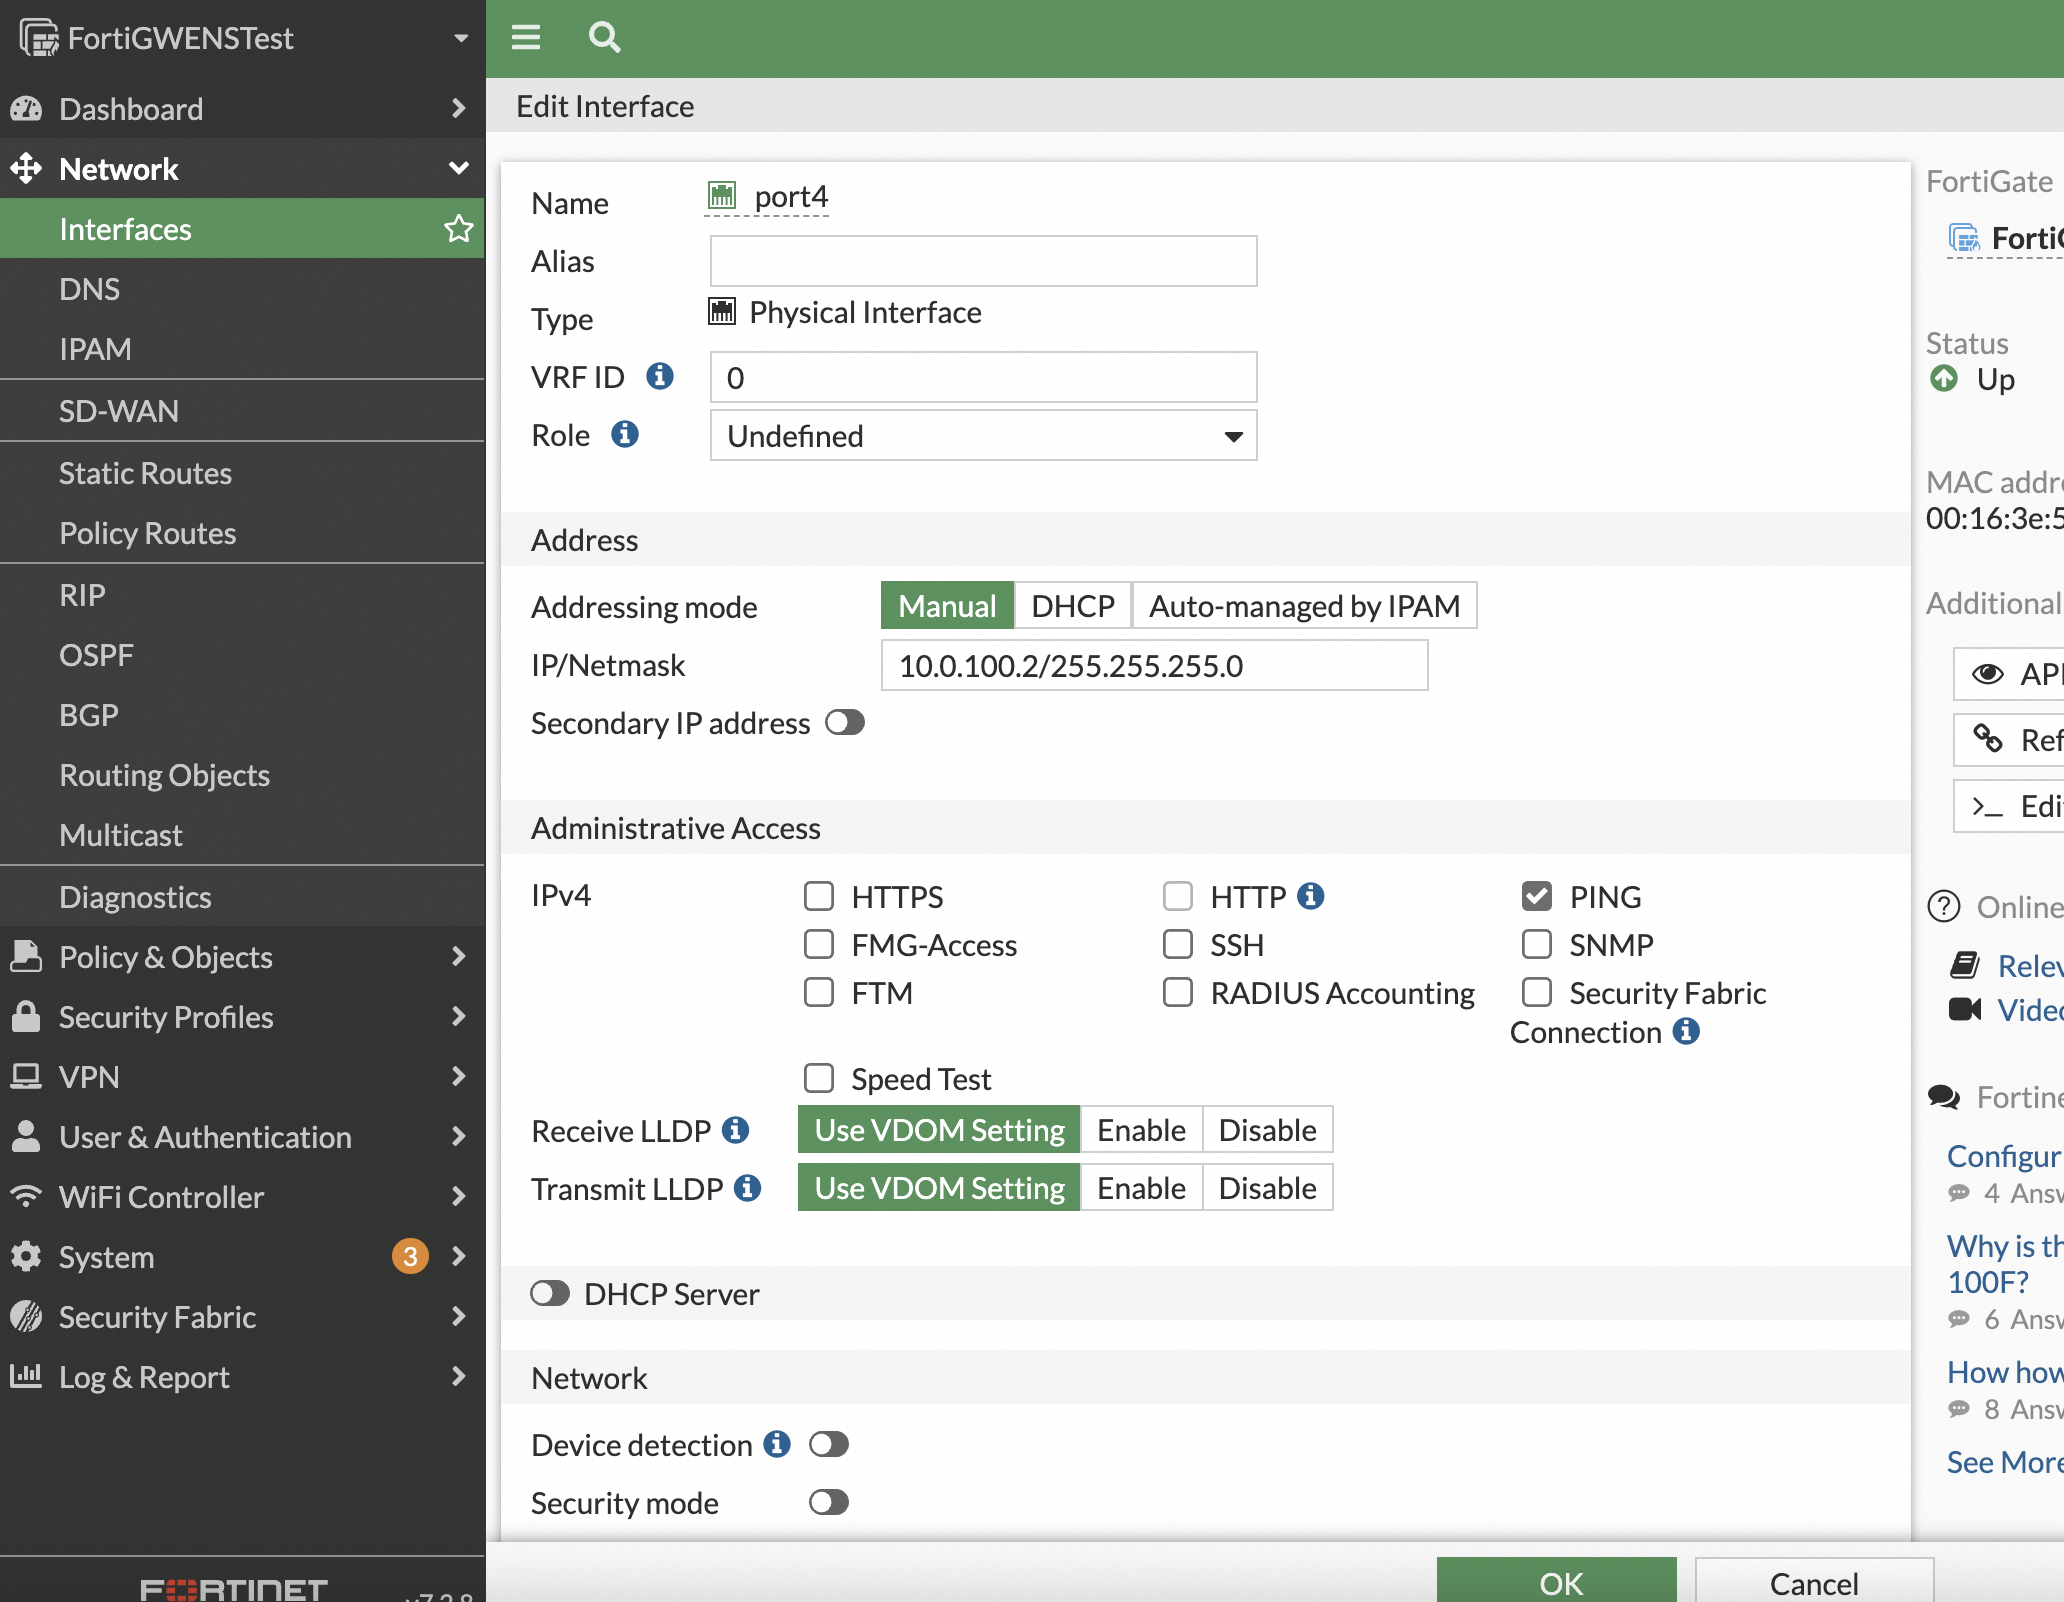Viewport: 2064px width, 1602px height.
Task: Turn on Secondary IP address toggle
Action: (845, 723)
